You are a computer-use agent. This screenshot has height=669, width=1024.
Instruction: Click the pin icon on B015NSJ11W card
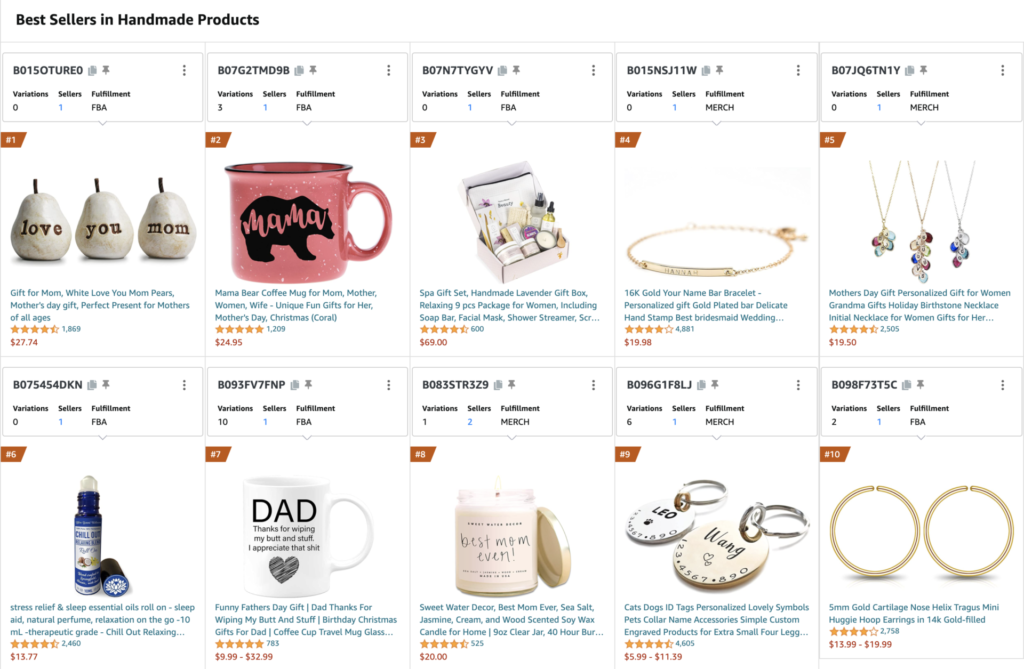[721, 70]
